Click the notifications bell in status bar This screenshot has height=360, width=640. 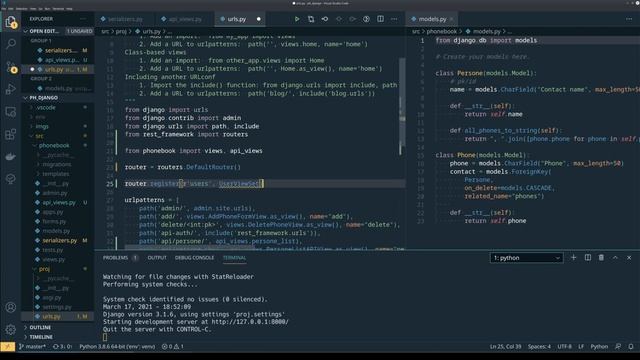631,347
